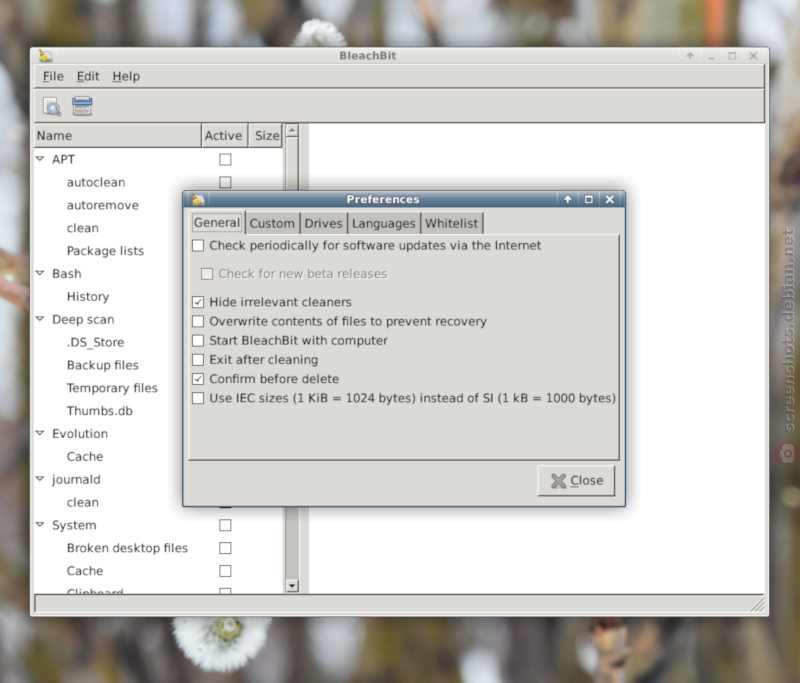The image size is (800, 683).
Task: Collapse the Evolution tree group
Action: click(x=40, y=434)
